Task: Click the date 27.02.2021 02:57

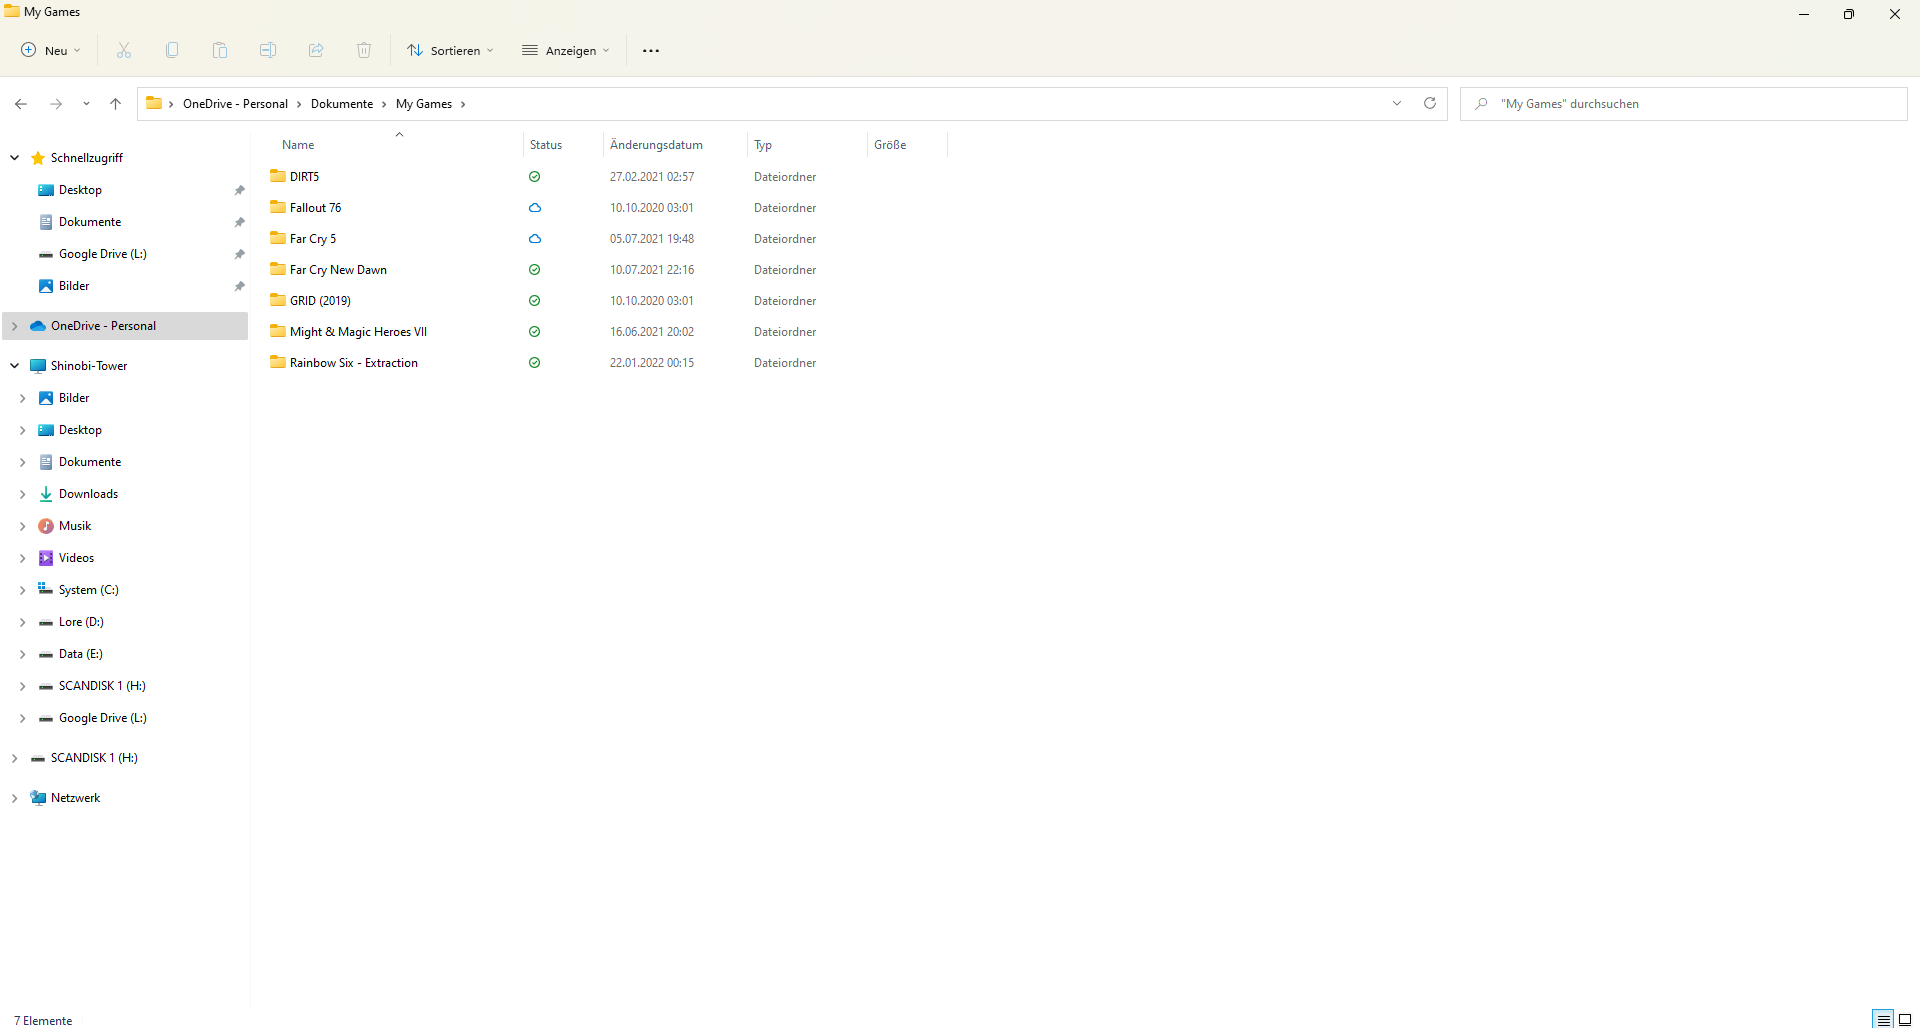Action: (652, 177)
